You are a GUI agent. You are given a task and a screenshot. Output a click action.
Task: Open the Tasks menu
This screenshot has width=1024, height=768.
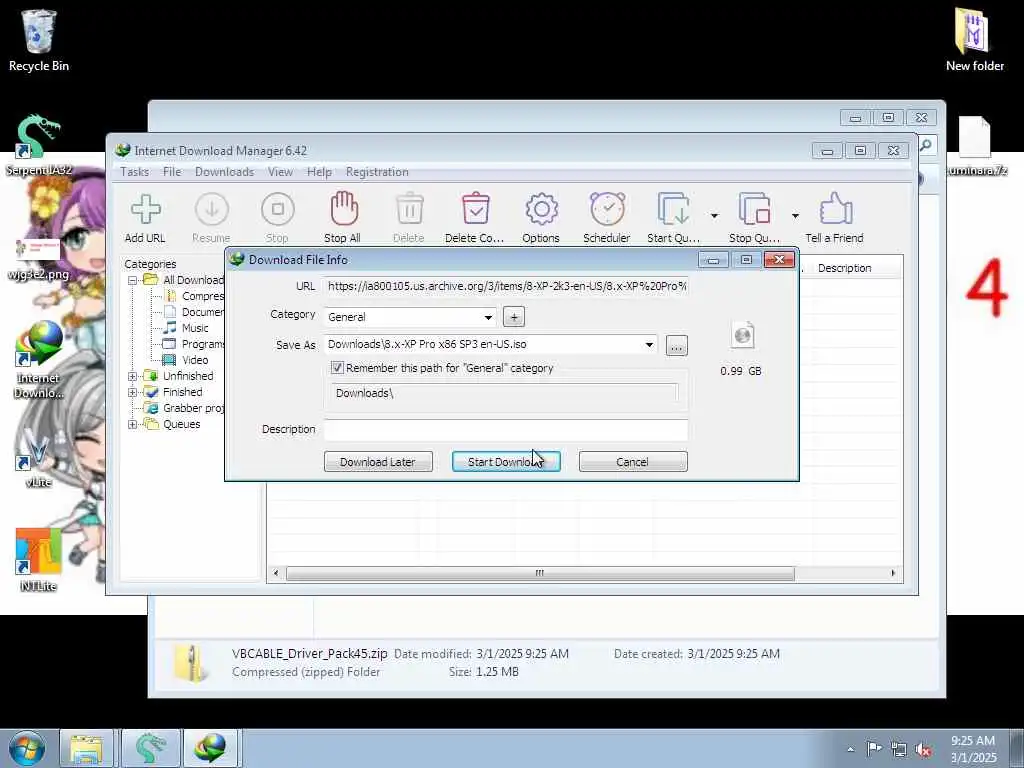click(135, 172)
